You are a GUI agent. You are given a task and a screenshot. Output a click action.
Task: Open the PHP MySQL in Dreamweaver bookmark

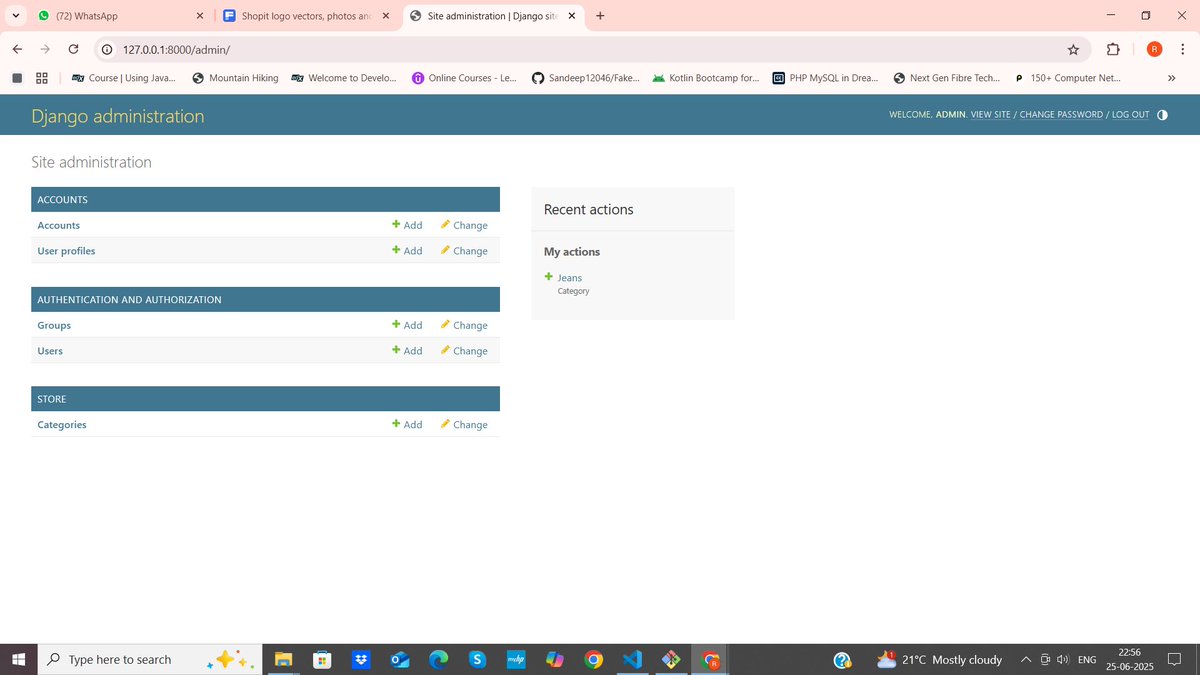(x=825, y=77)
